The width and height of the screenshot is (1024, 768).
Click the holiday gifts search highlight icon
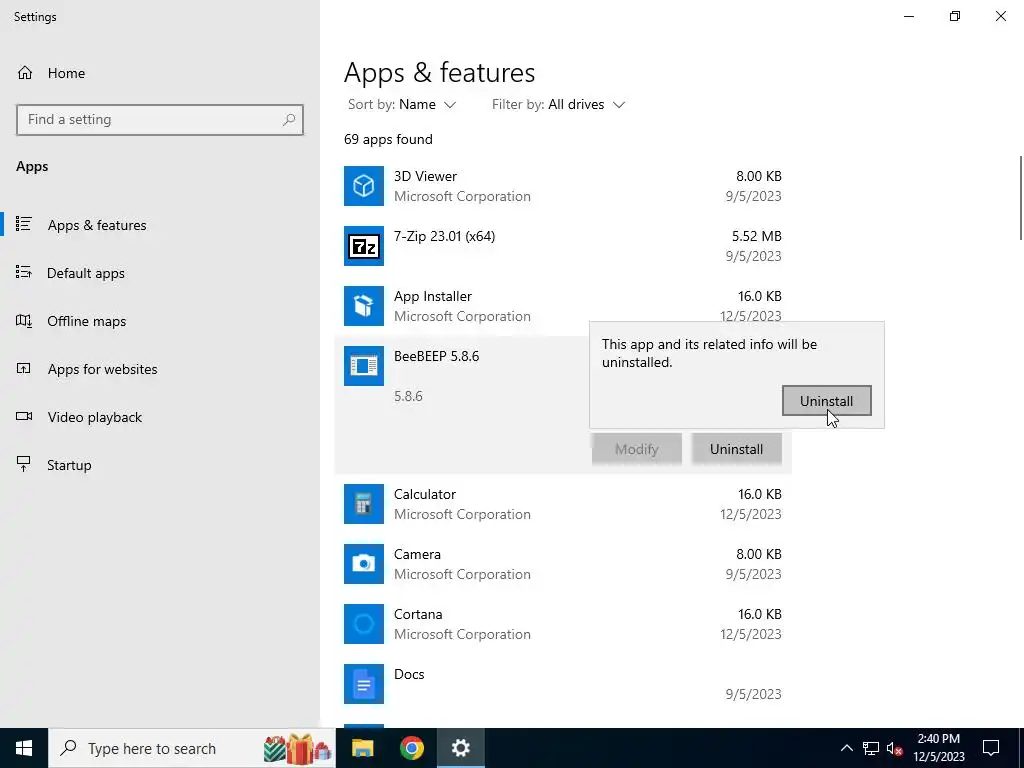pyautogui.click(x=298, y=748)
